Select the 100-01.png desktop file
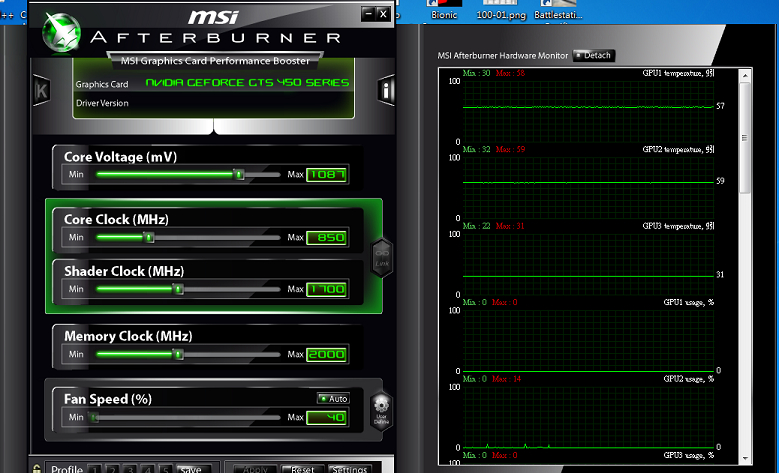The height and width of the screenshot is (473, 779). click(x=501, y=10)
